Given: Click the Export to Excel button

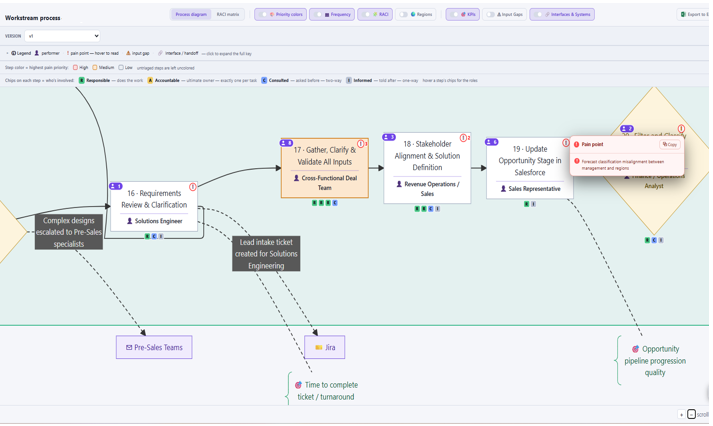Looking at the screenshot, I should [x=694, y=15].
